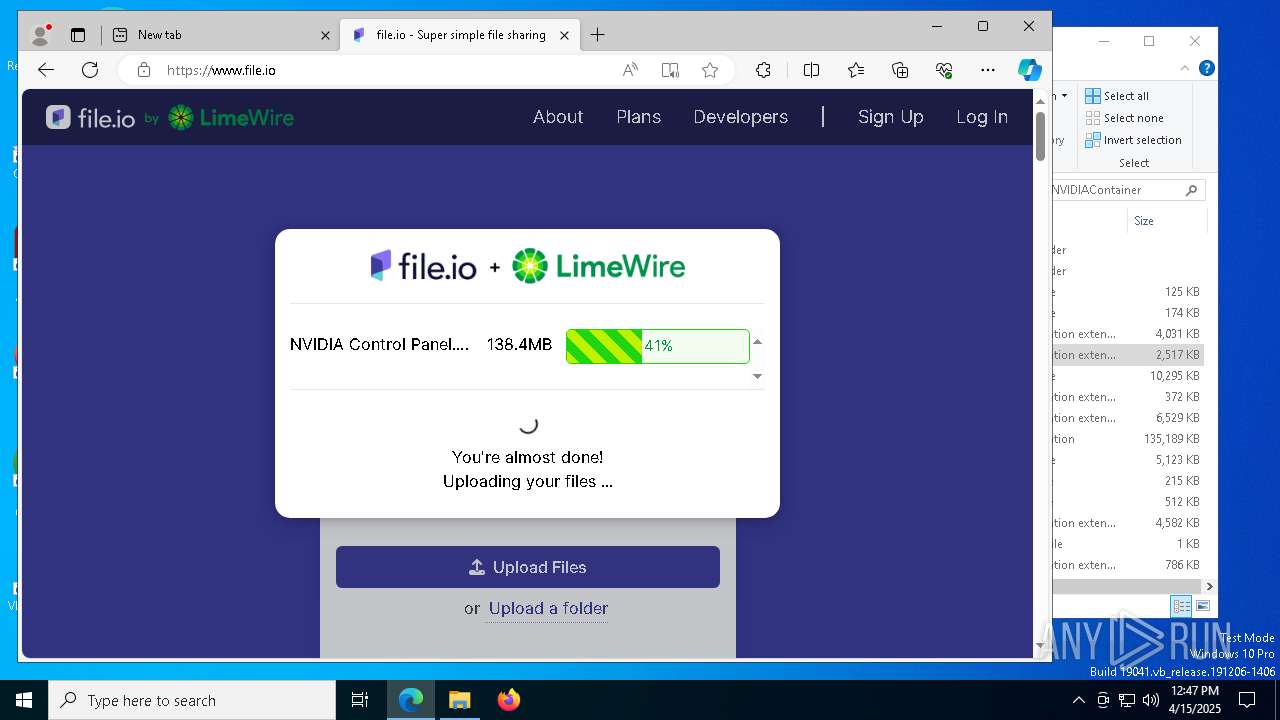Select the 10,295 KB file row
The width and height of the screenshot is (1280, 720).
pos(1127,376)
